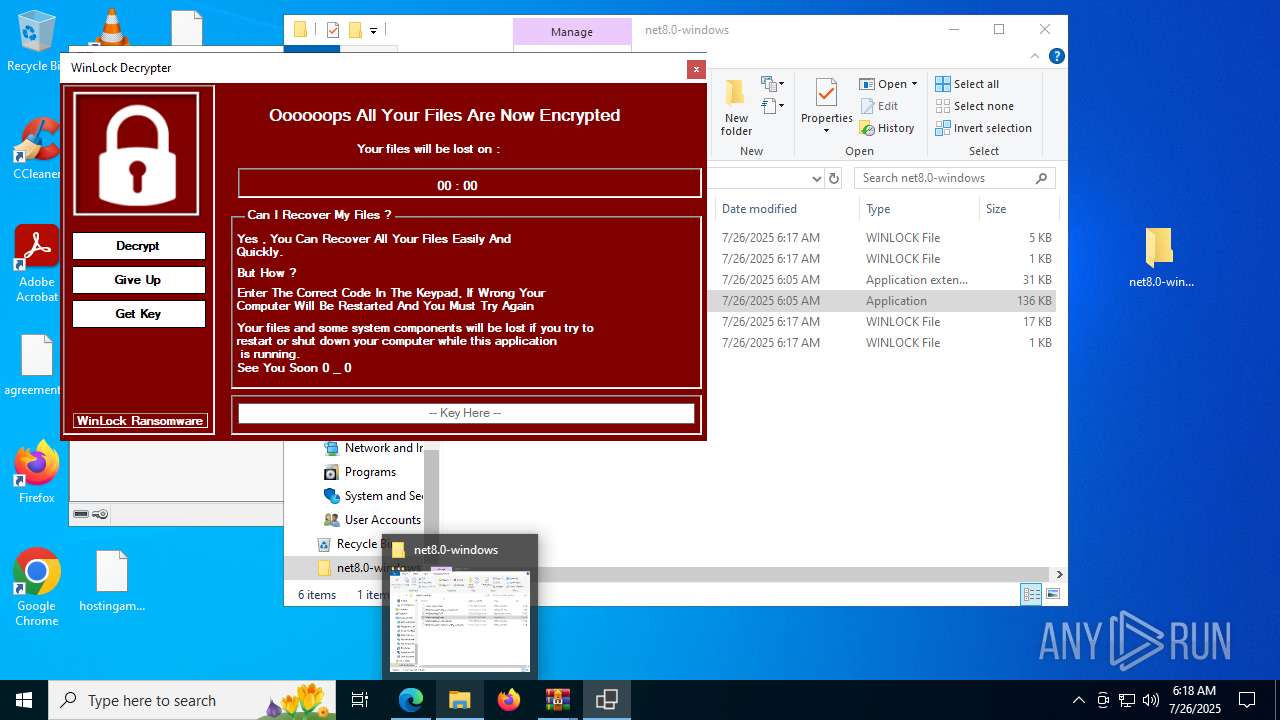The height and width of the screenshot is (720, 1280).
Task: Select the Adobe Acrobat desktop shortcut
Action: point(36,263)
